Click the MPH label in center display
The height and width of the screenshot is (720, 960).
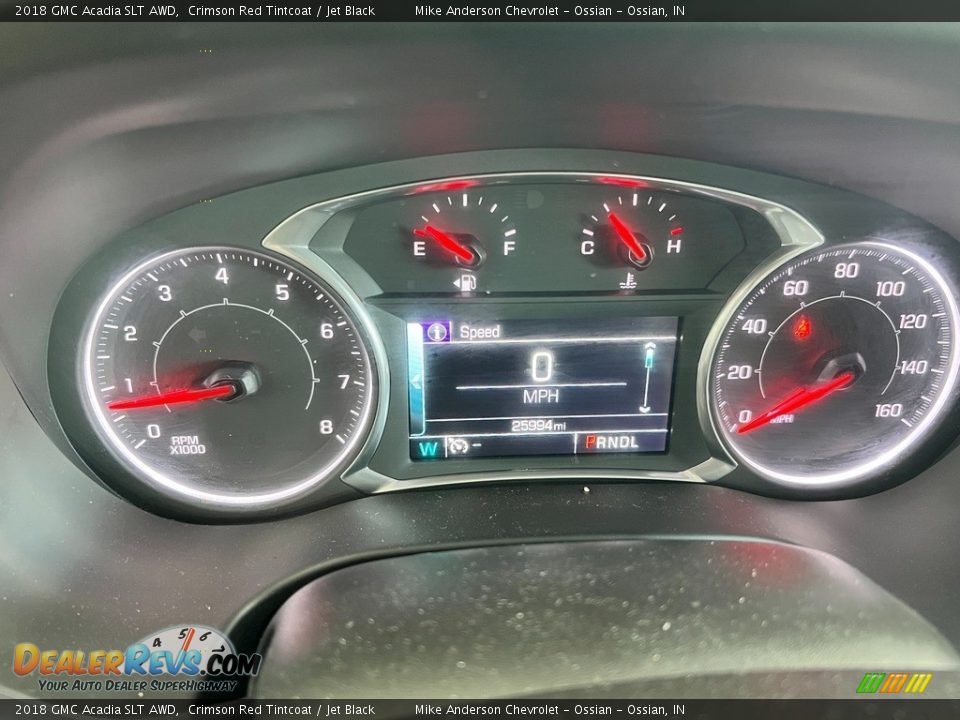coord(541,397)
